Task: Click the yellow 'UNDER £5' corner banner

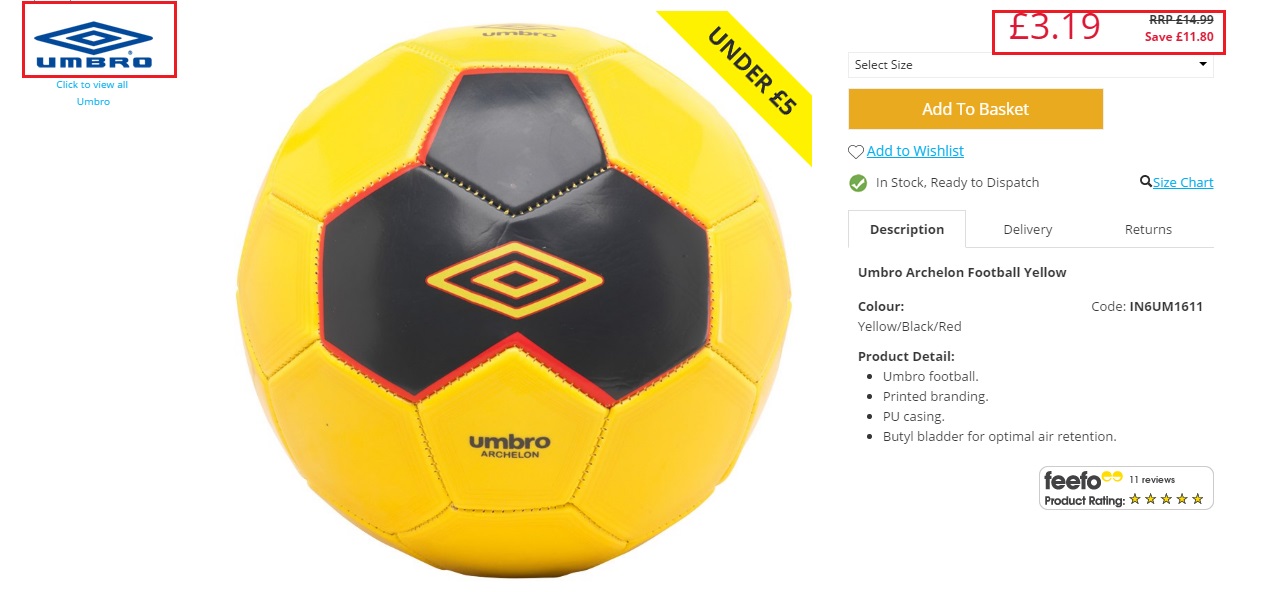Action: point(749,68)
